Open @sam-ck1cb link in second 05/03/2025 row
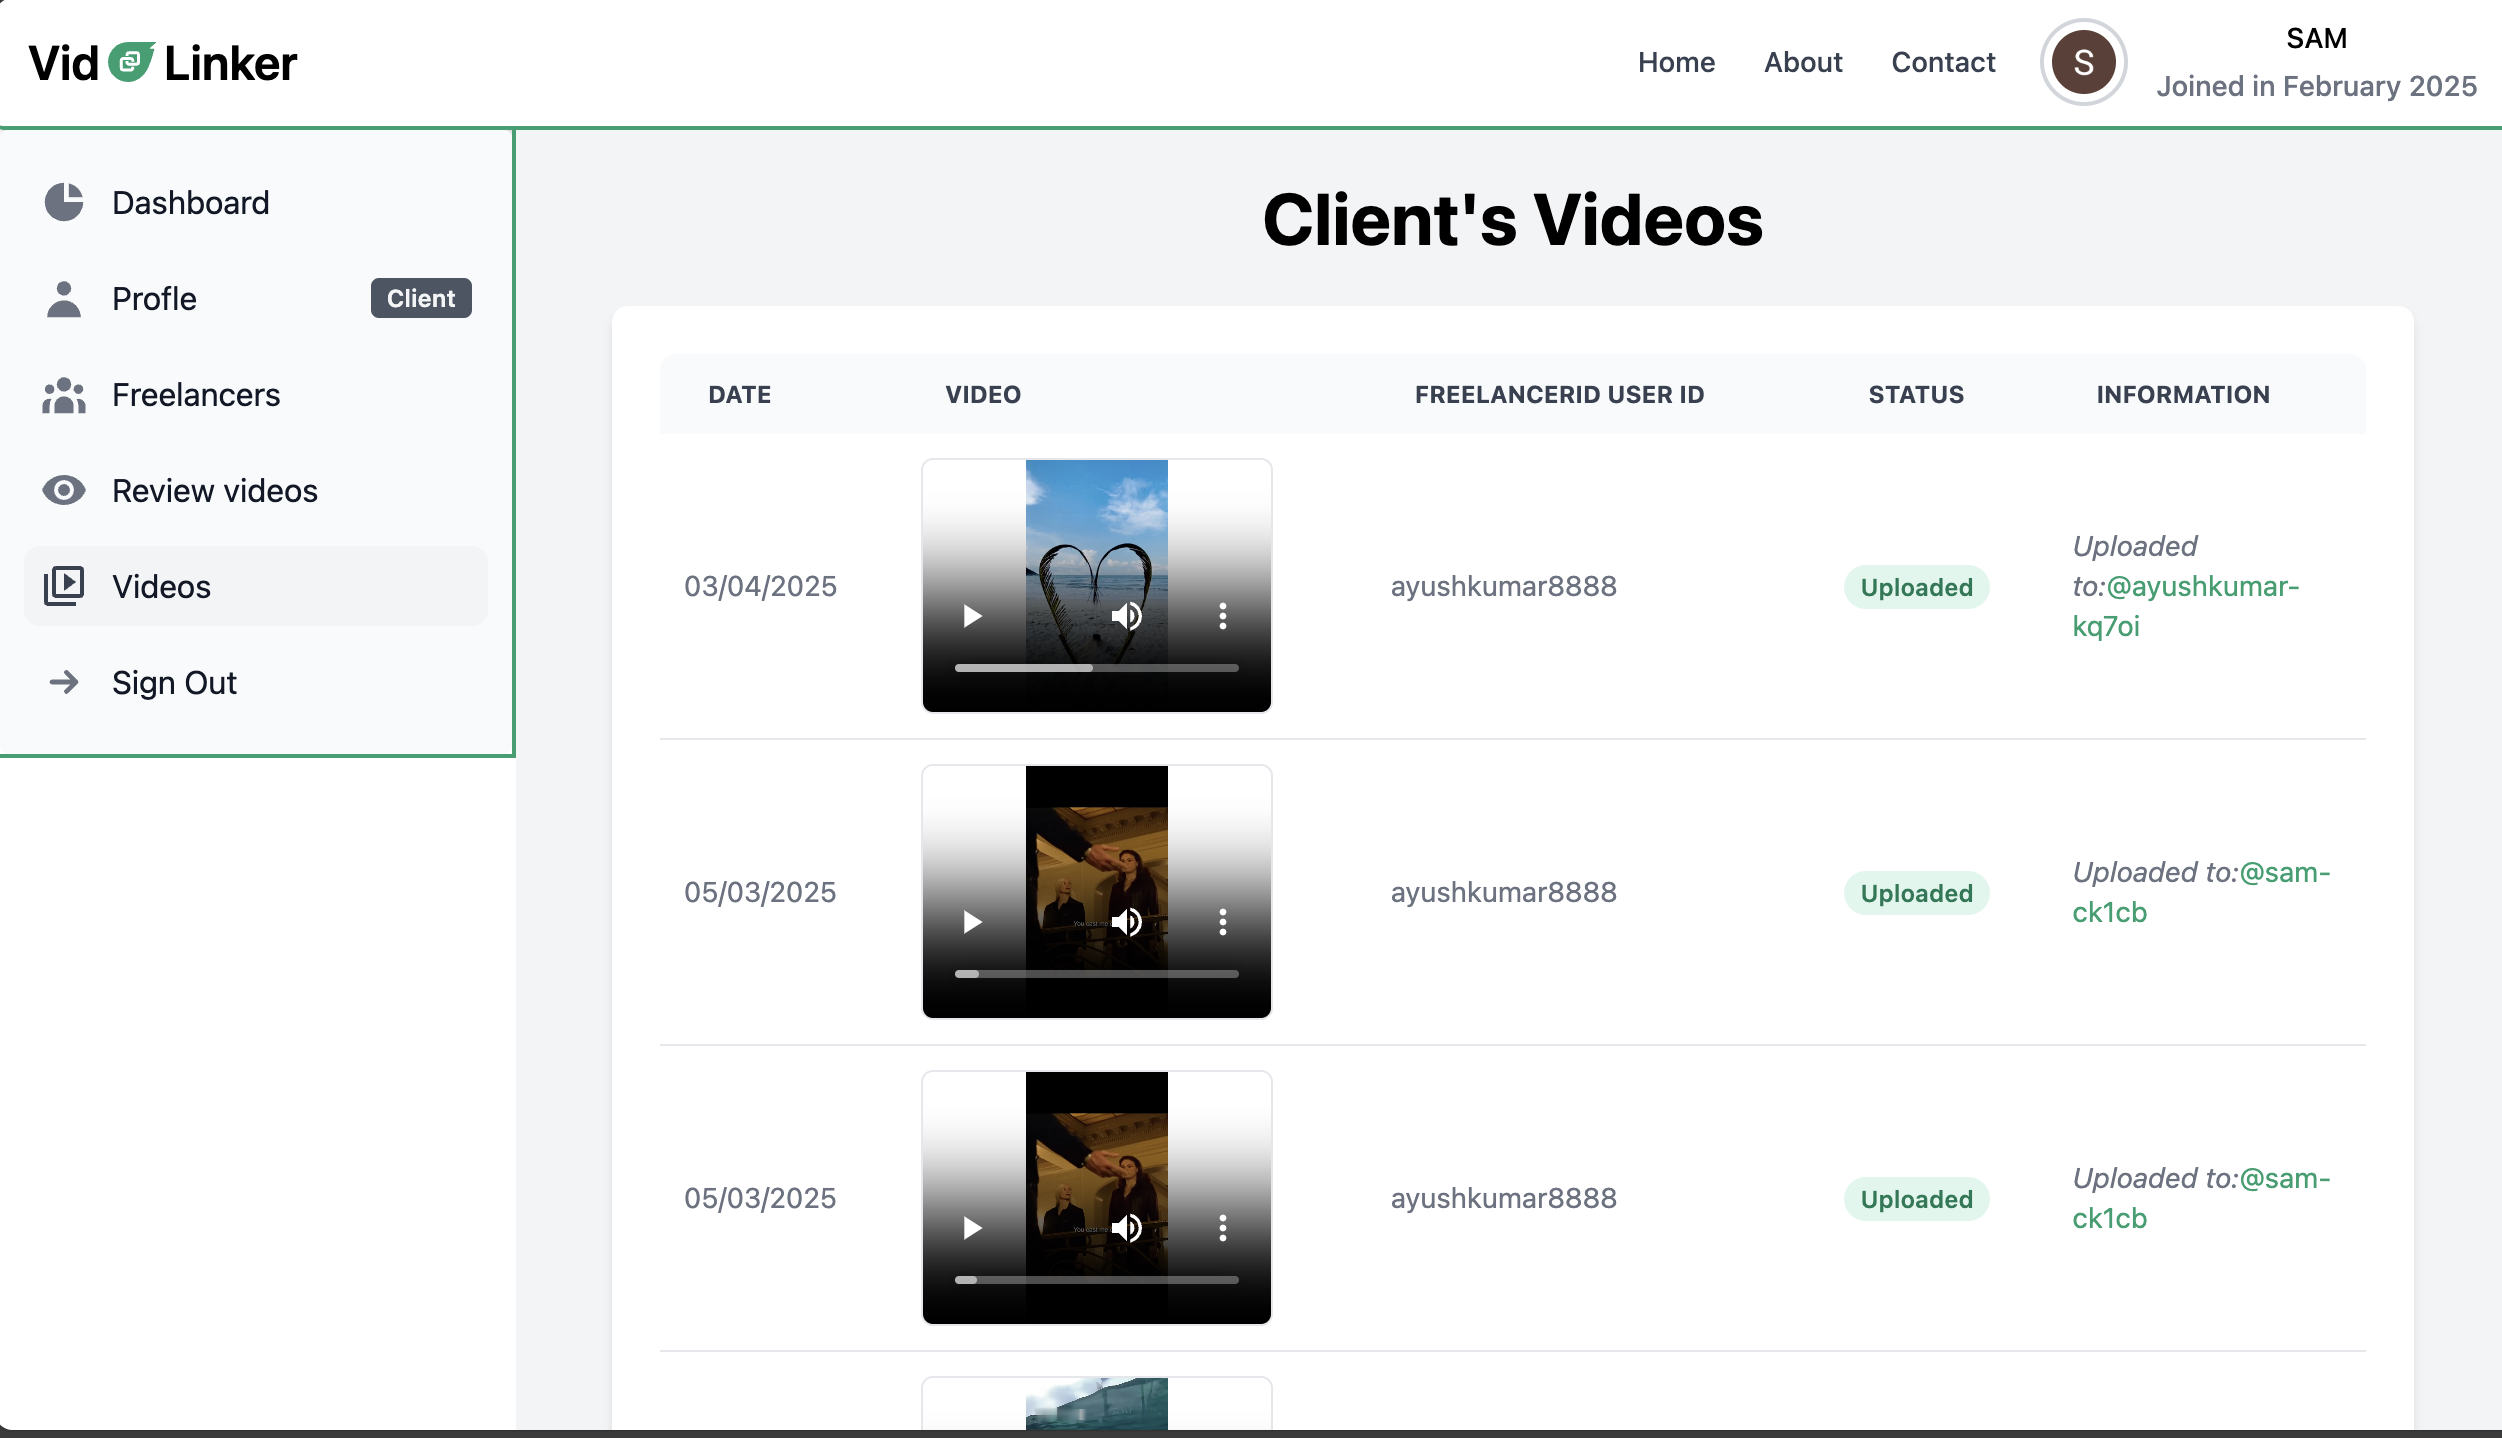 pos(2200,1198)
